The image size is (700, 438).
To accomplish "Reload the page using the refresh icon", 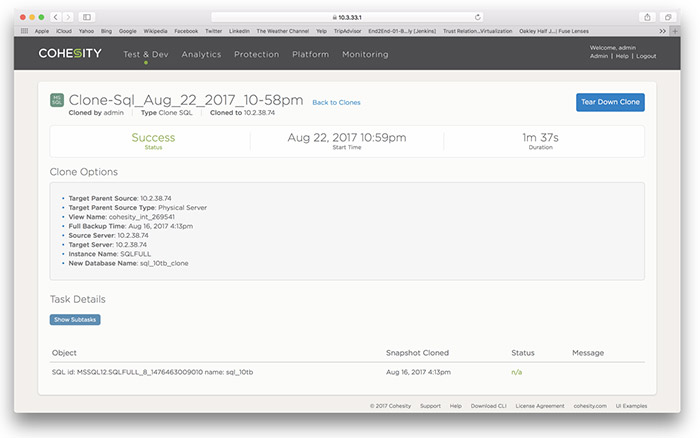I will pyautogui.click(x=477, y=17).
